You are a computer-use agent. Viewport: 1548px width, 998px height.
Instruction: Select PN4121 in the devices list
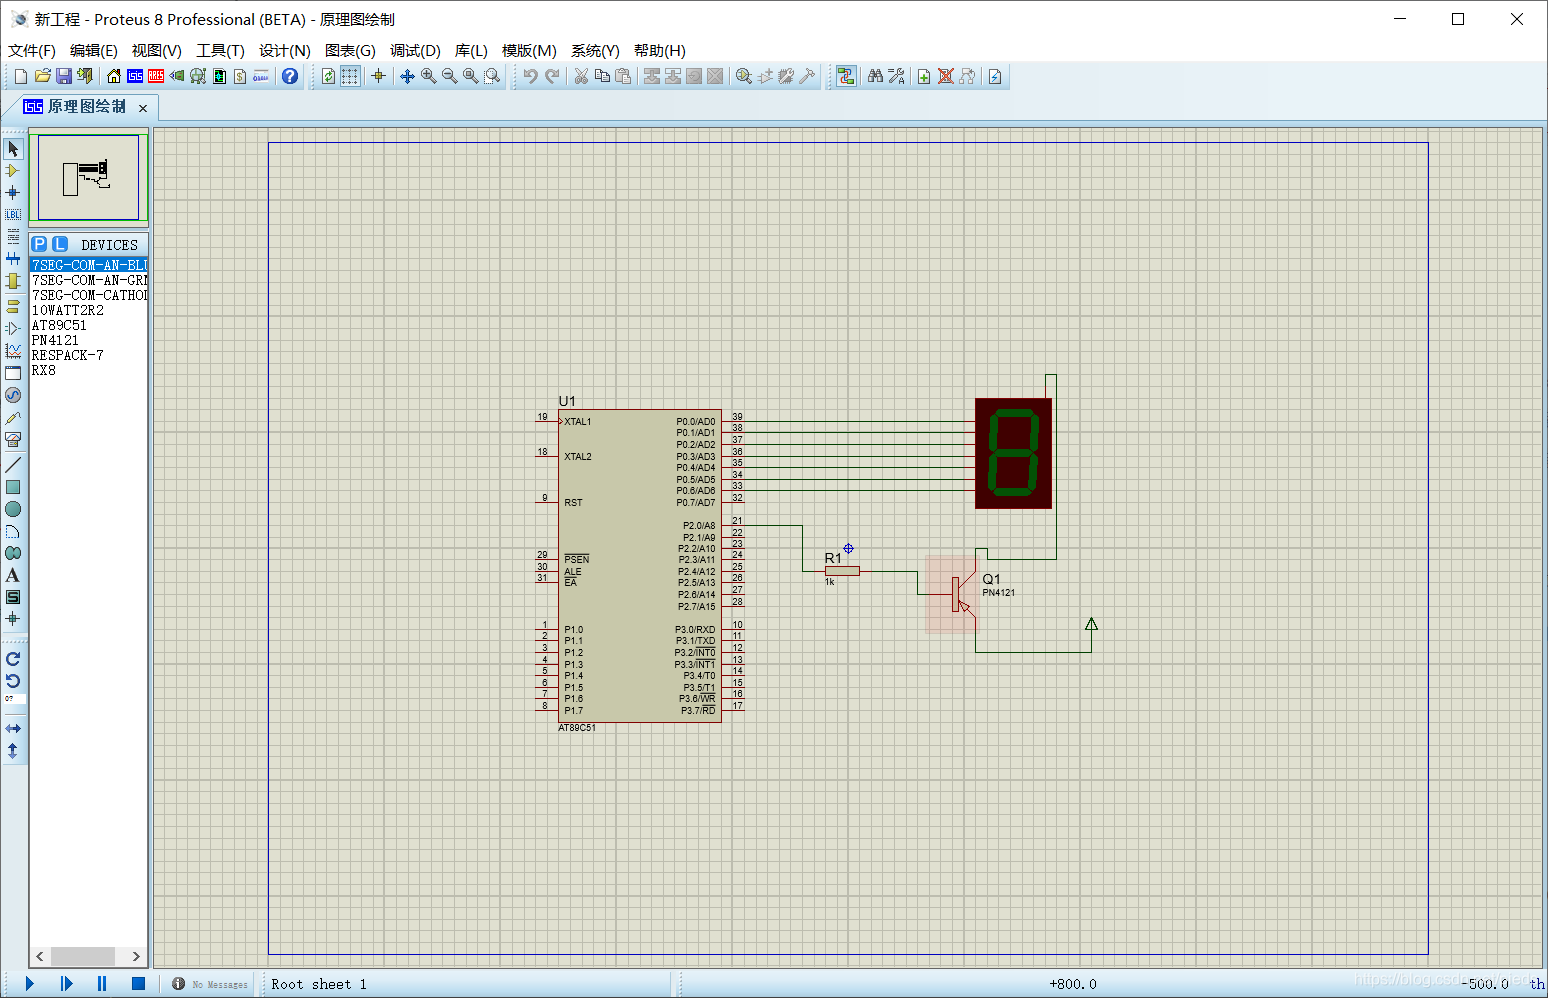[x=89, y=340]
